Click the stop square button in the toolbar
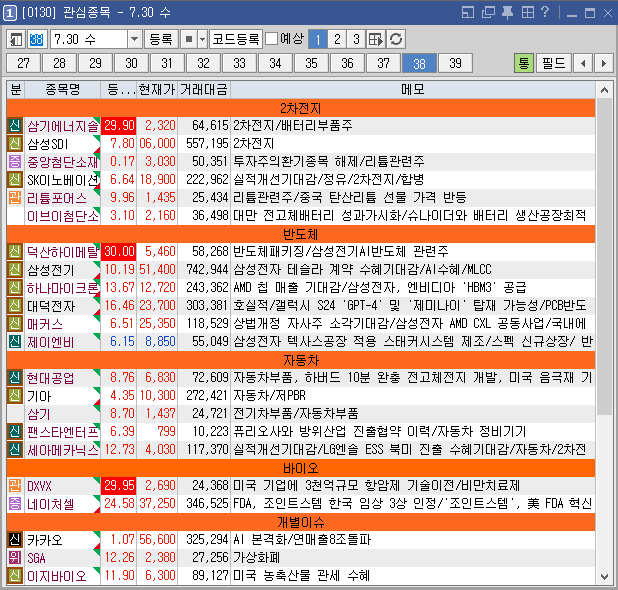The image size is (618, 590). click(x=189, y=39)
